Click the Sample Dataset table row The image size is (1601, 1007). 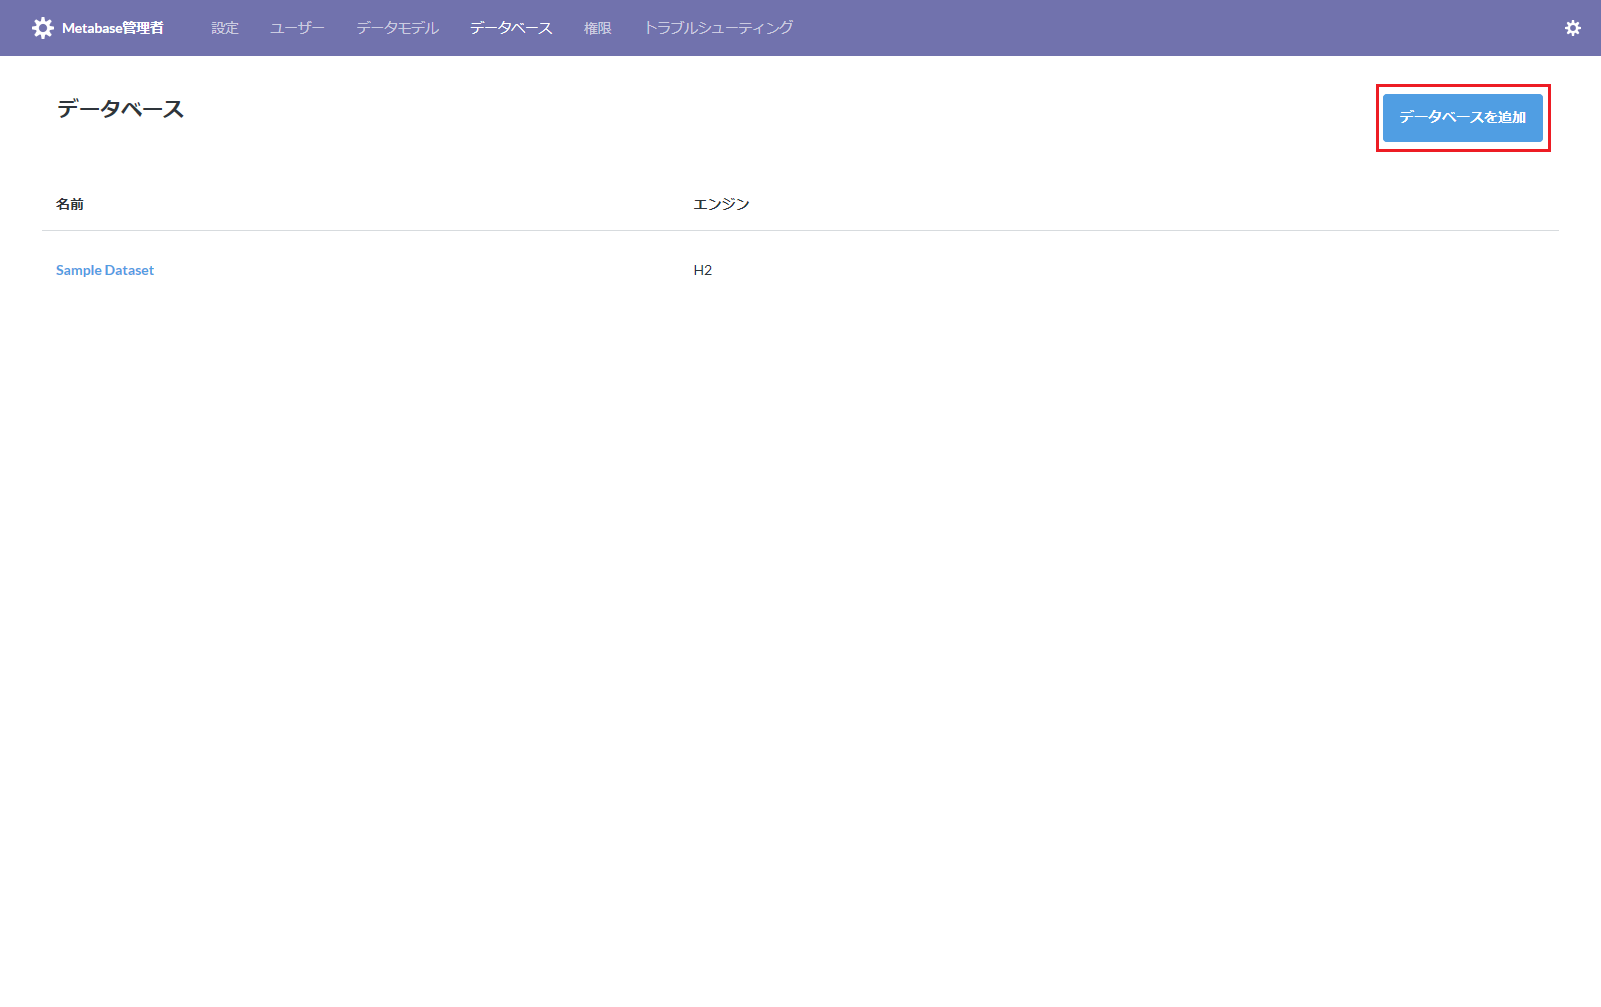400,269
